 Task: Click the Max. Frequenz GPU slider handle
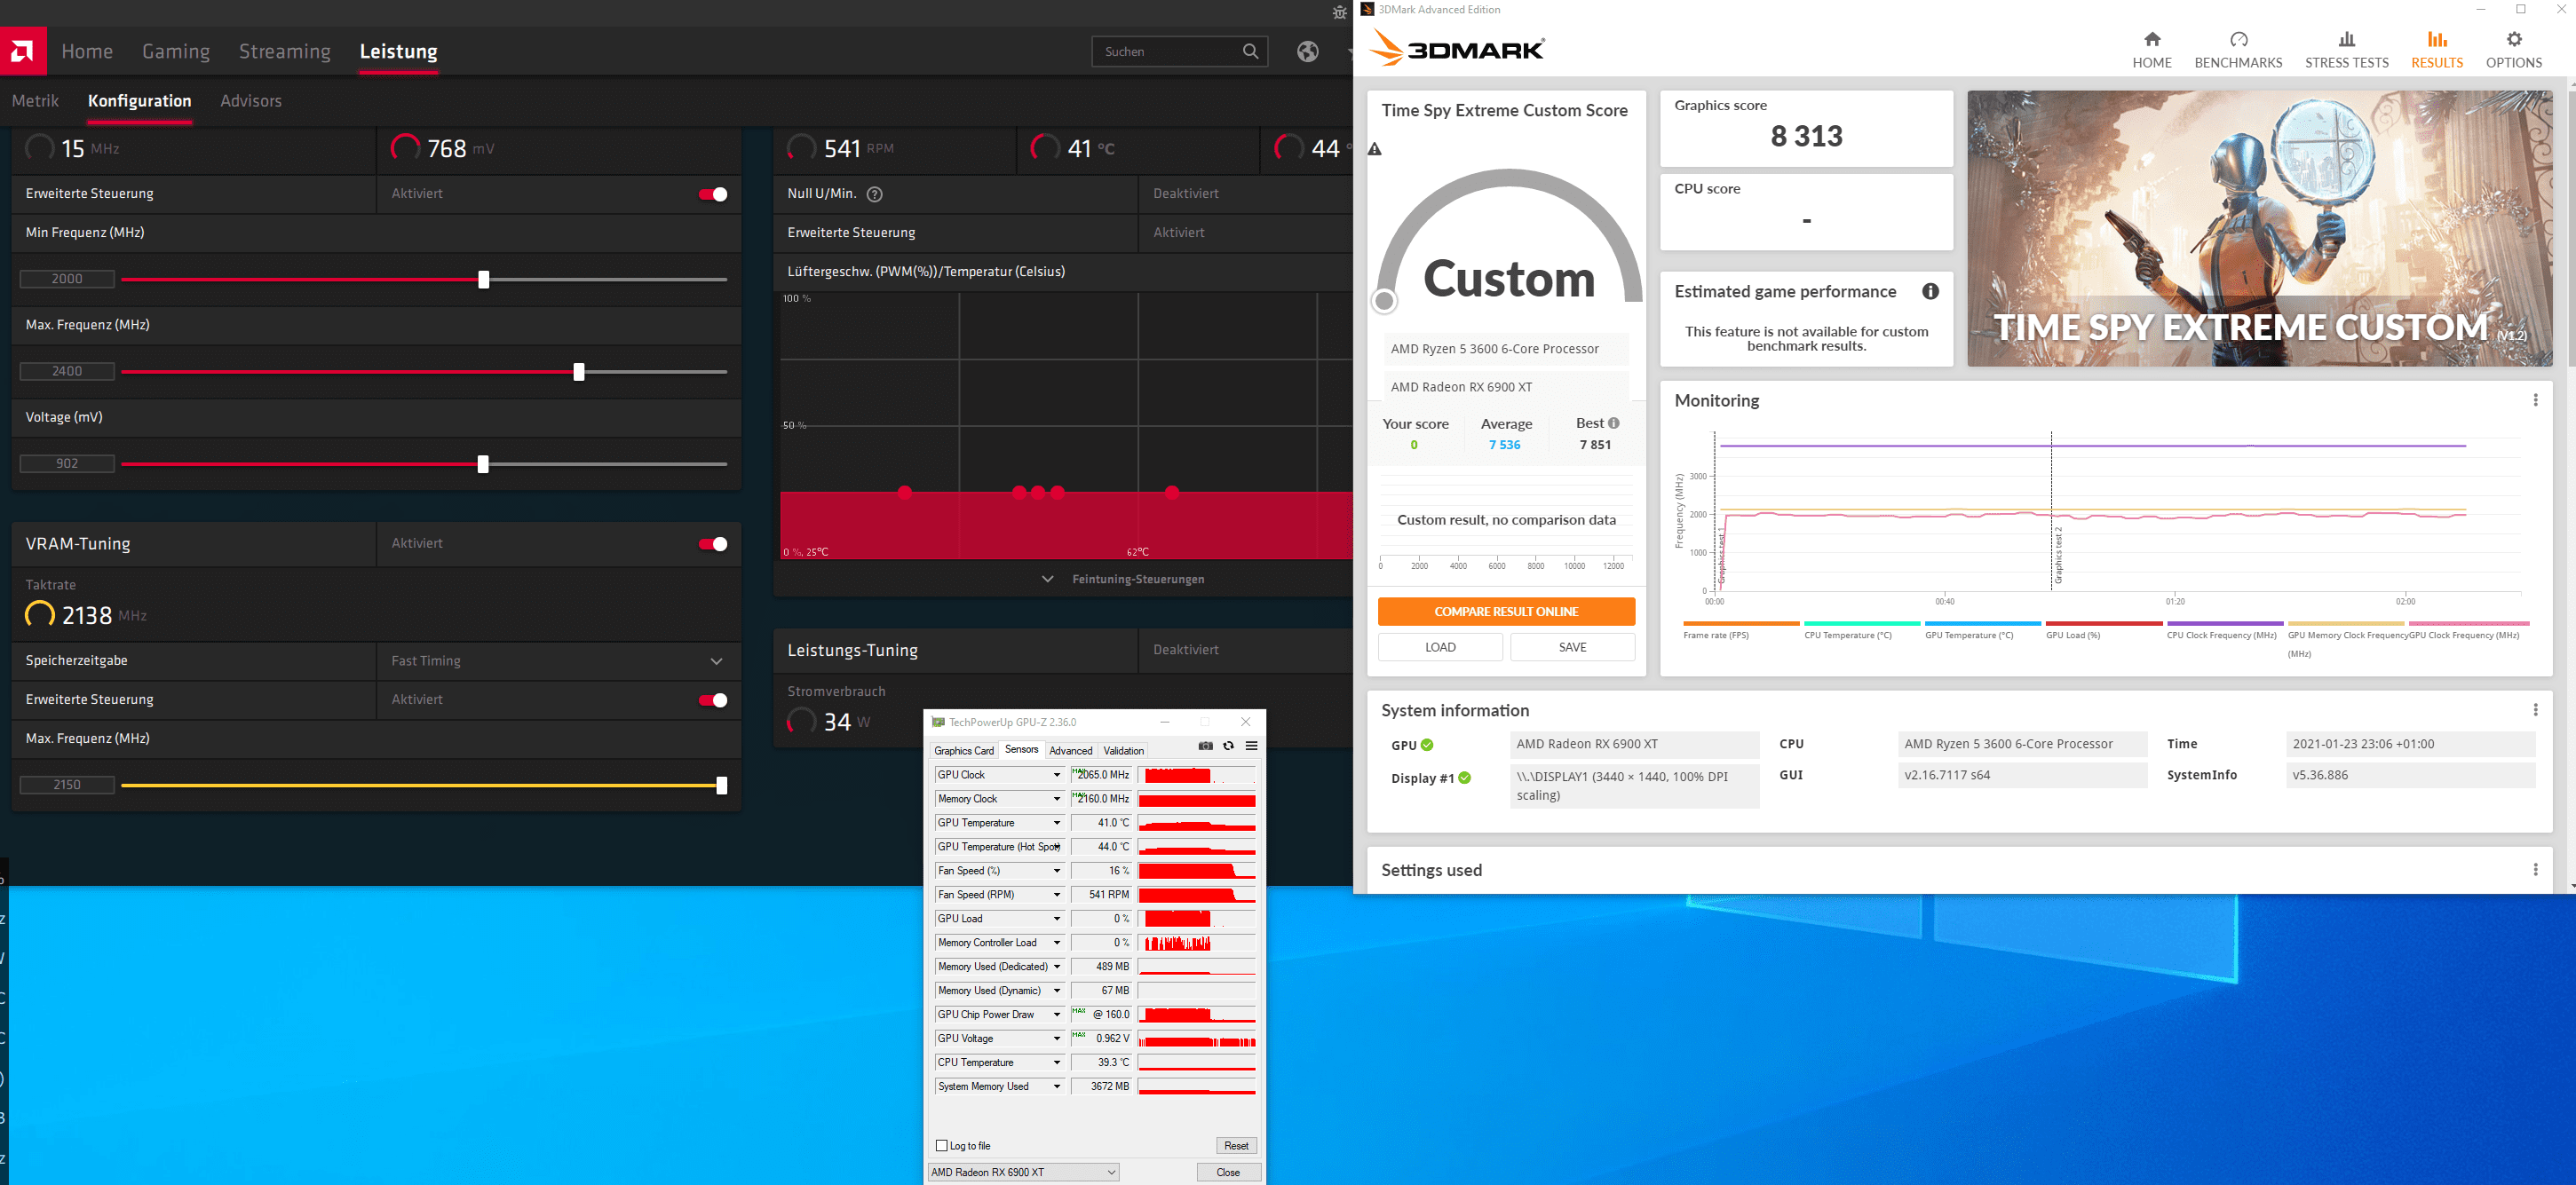579,372
